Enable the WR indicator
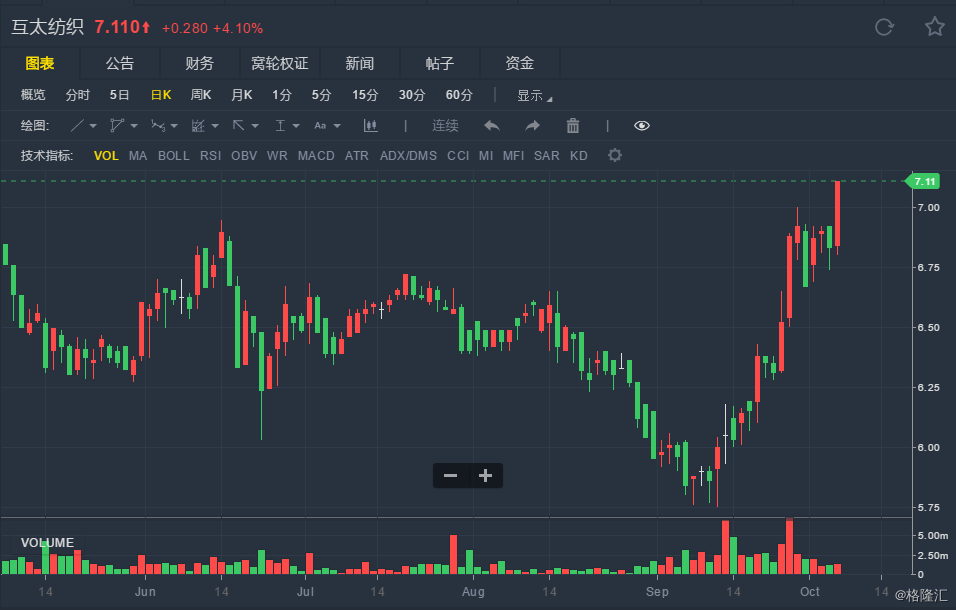Image resolution: width=956 pixels, height=610 pixels. (277, 155)
